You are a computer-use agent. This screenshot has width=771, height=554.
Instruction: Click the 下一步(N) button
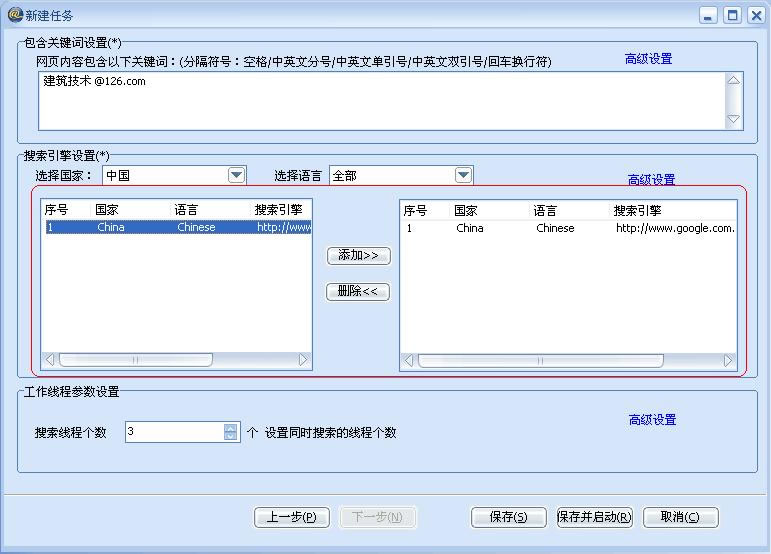point(377,517)
